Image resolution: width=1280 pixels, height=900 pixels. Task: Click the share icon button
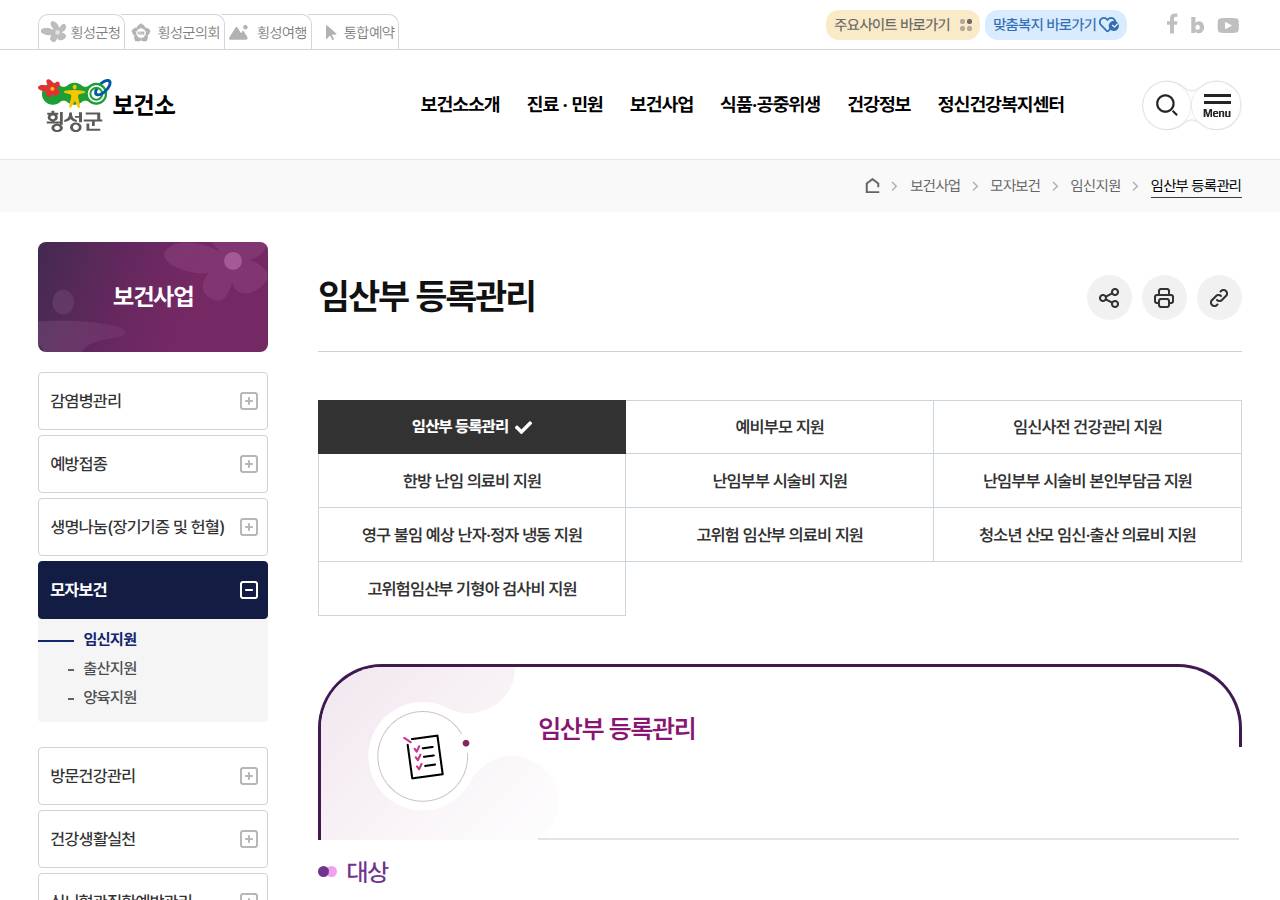(x=1109, y=298)
